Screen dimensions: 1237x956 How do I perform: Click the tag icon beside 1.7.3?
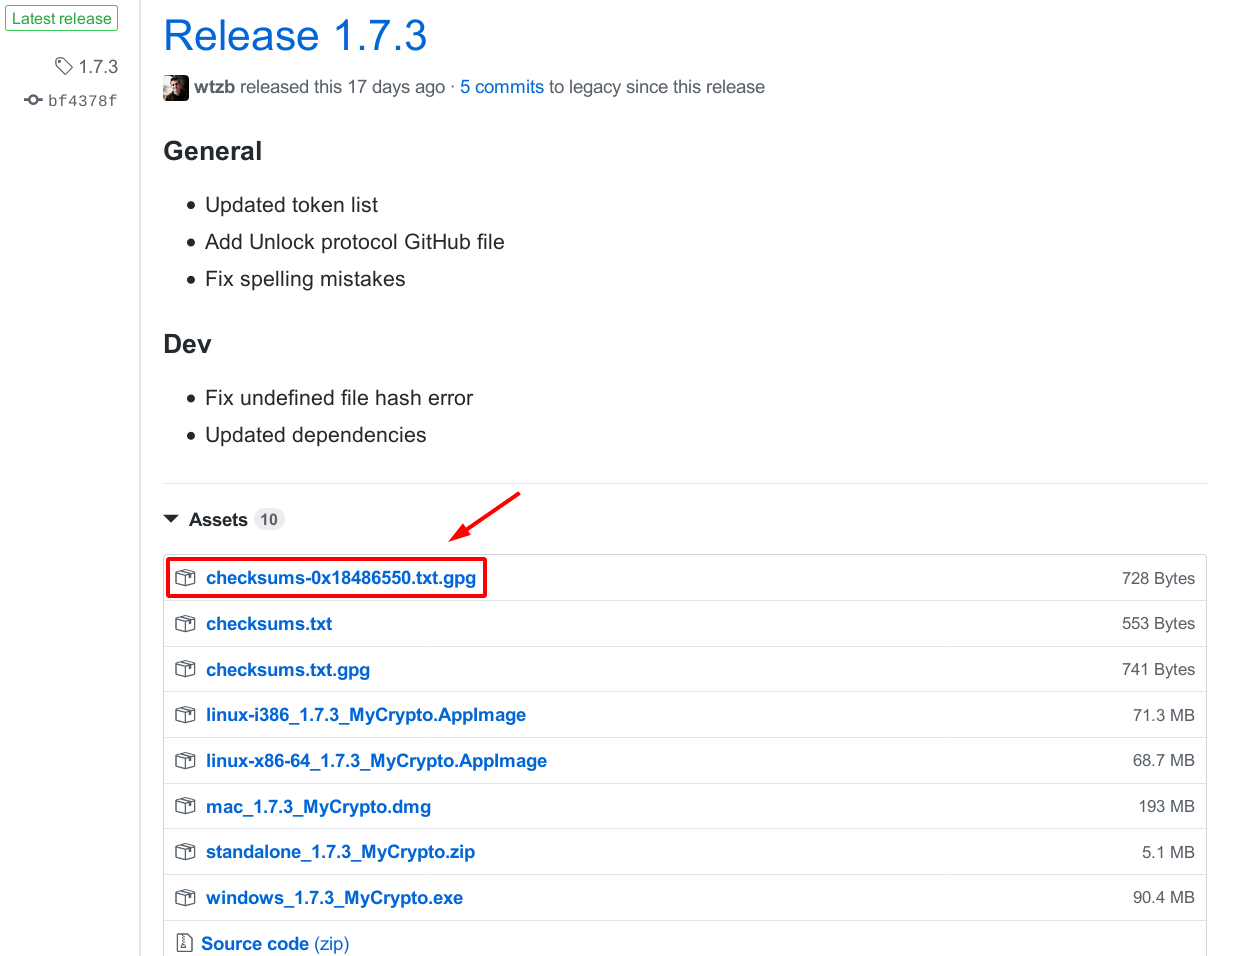click(x=64, y=66)
